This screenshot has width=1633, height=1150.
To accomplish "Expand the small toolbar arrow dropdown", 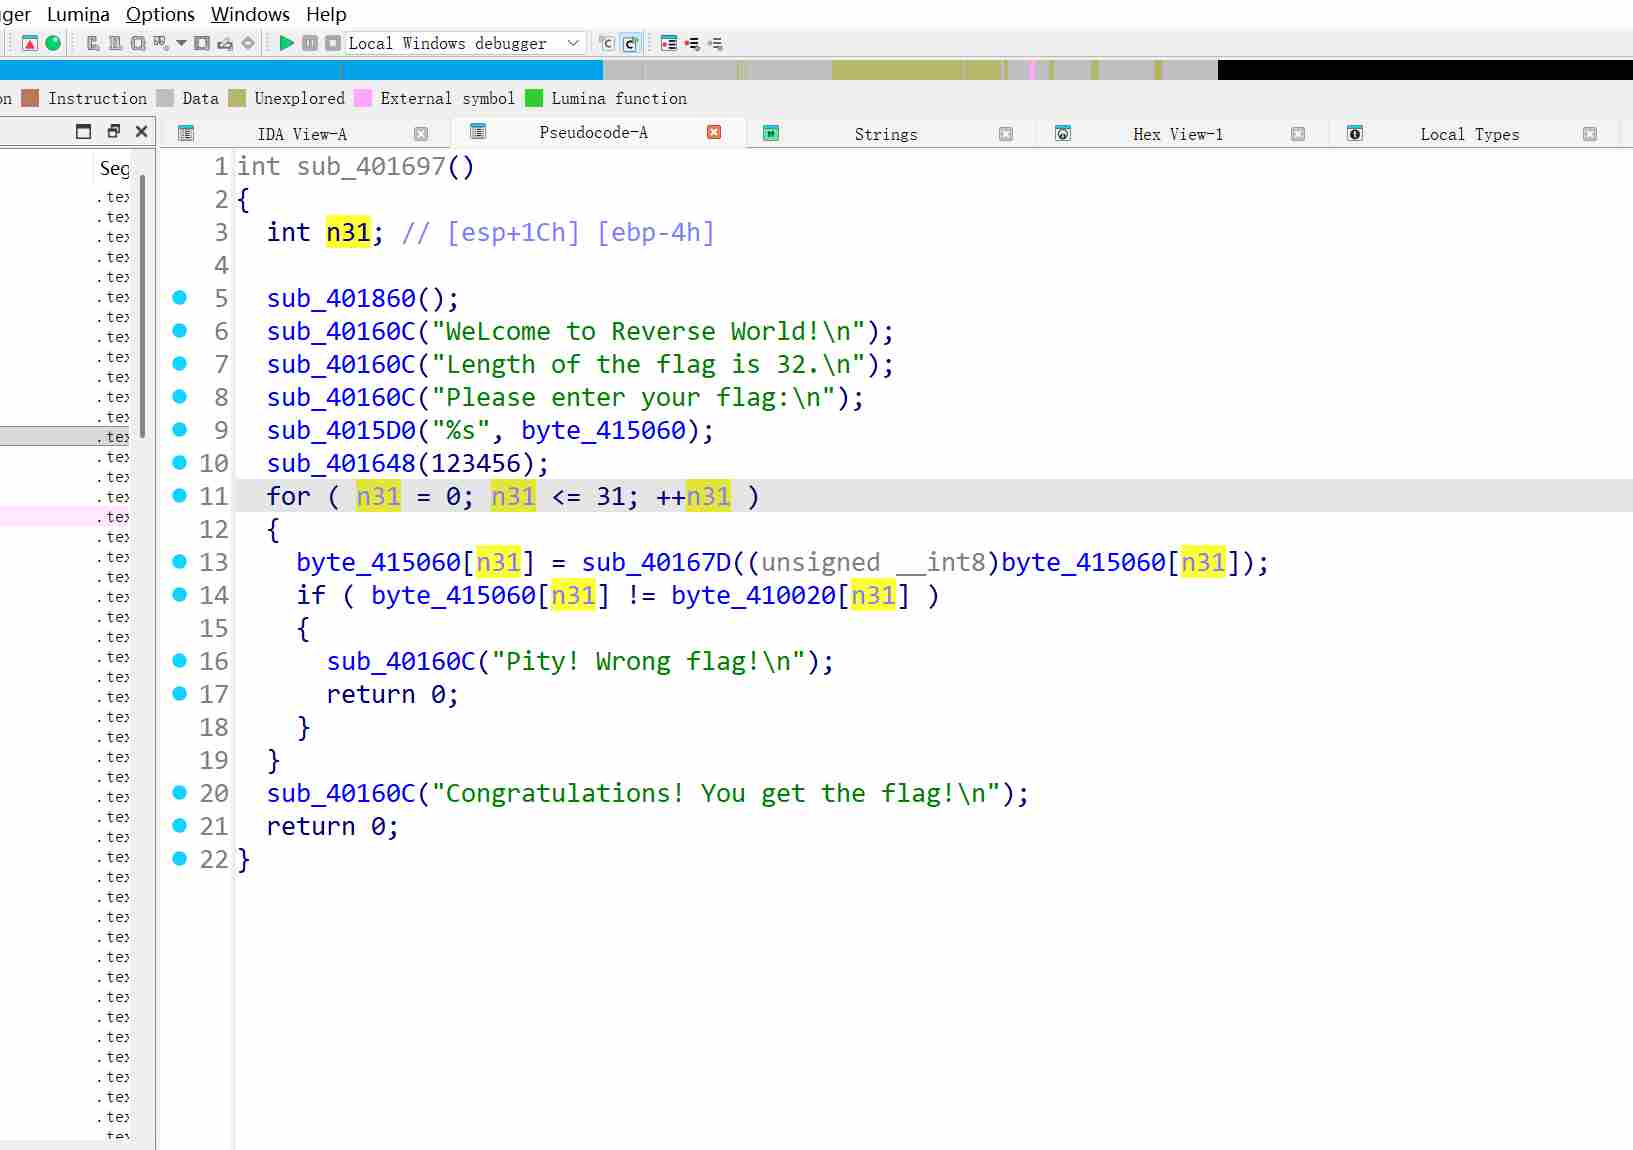I will (181, 43).
